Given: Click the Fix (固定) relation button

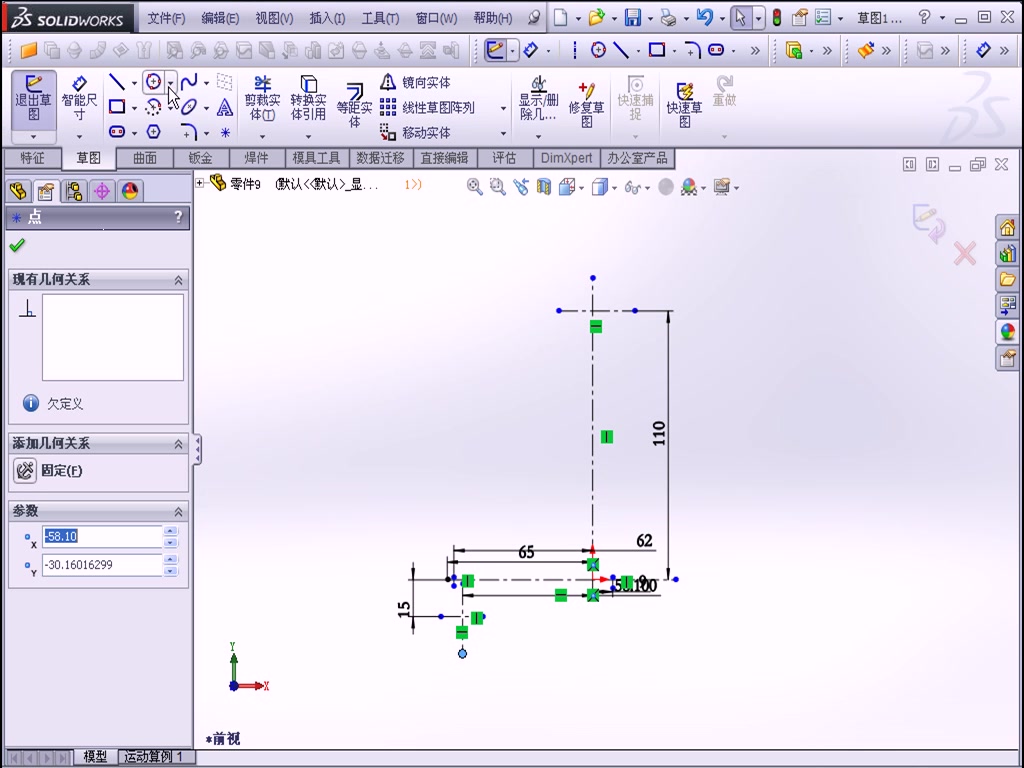Looking at the screenshot, I should 49,470.
